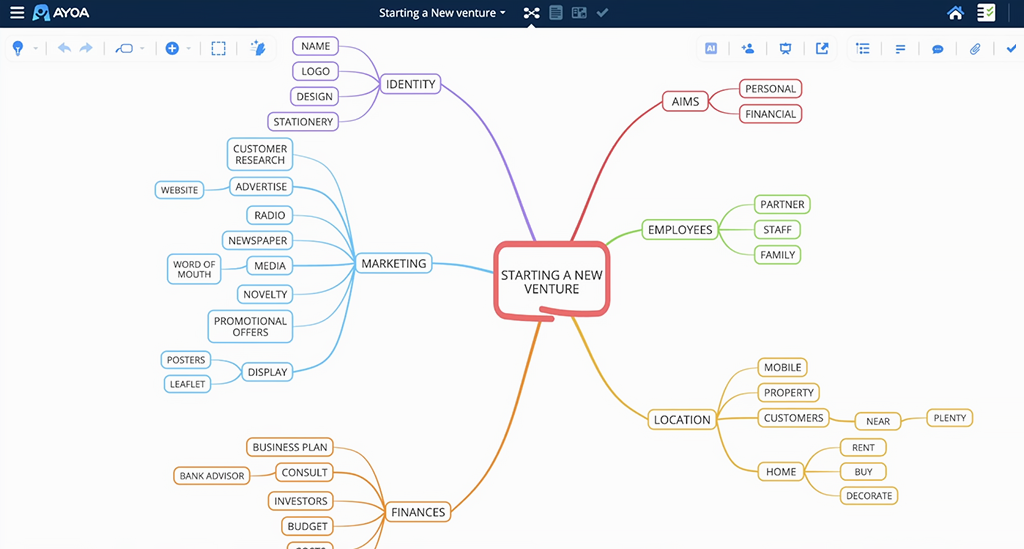Switch to the document notes view tab
The width and height of the screenshot is (1024, 549).
click(x=556, y=13)
